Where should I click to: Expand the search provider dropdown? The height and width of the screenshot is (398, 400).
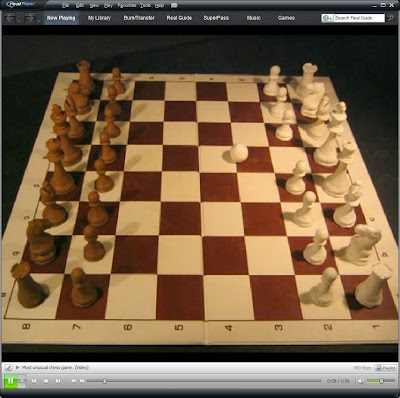pos(327,18)
